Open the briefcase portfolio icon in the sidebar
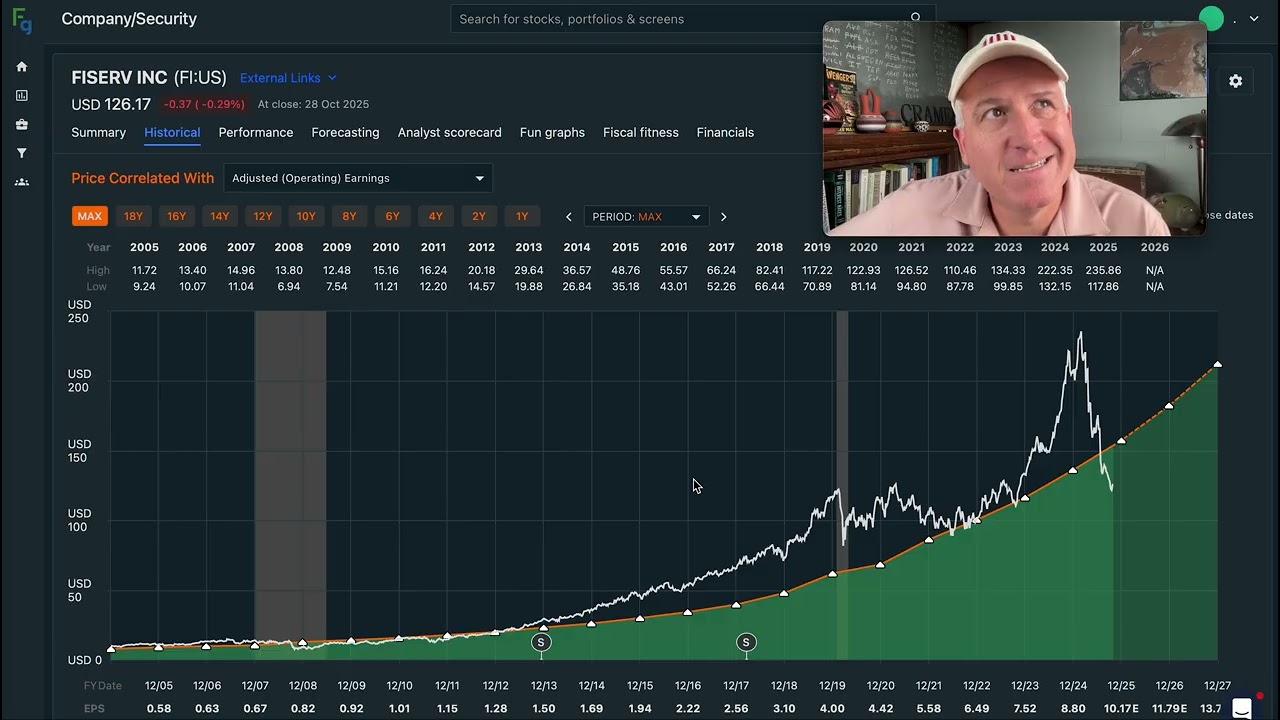This screenshot has height=720, width=1280. pyautogui.click(x=22, y=125)
